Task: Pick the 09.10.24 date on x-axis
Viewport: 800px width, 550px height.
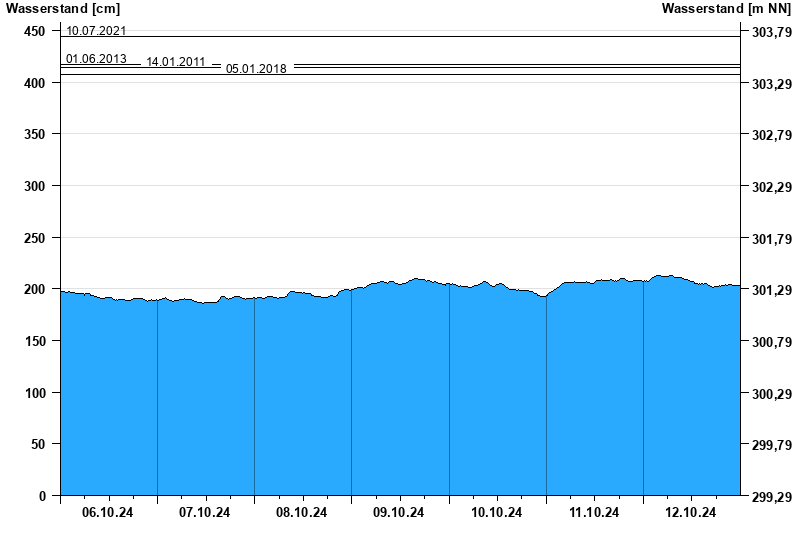Action: [399, 512]
